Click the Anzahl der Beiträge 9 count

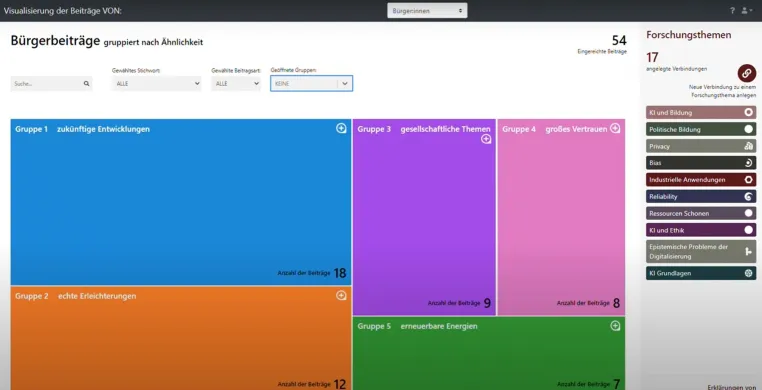pyautogui.click(x=459, y=303)
